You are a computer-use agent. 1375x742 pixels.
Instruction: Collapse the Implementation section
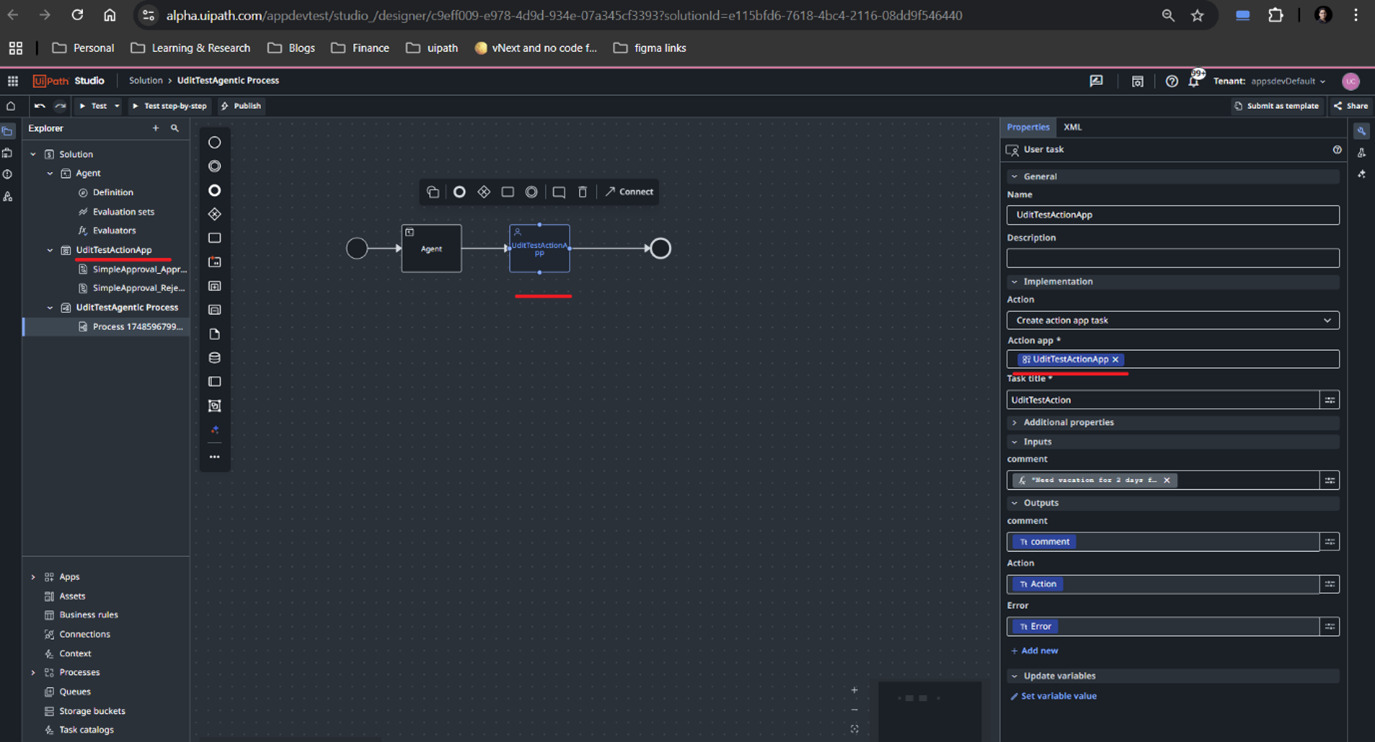[1015, 282]
